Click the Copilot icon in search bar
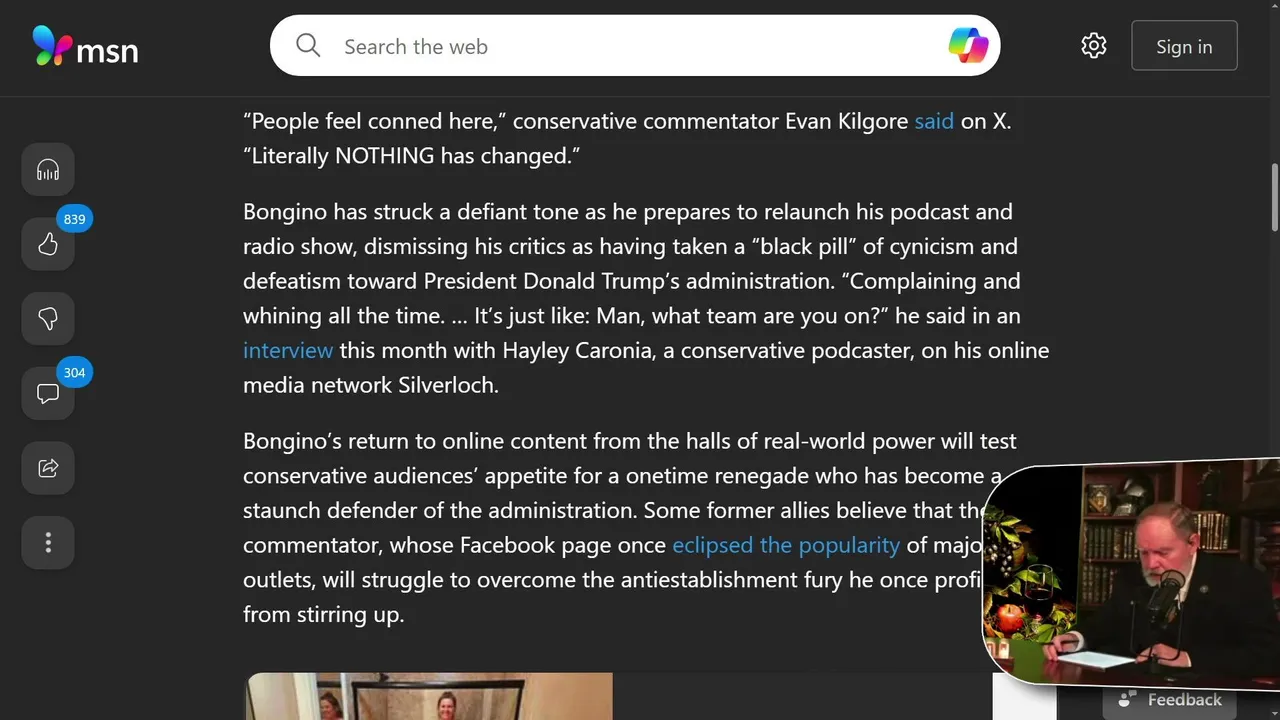 click(x=968, y=45)
